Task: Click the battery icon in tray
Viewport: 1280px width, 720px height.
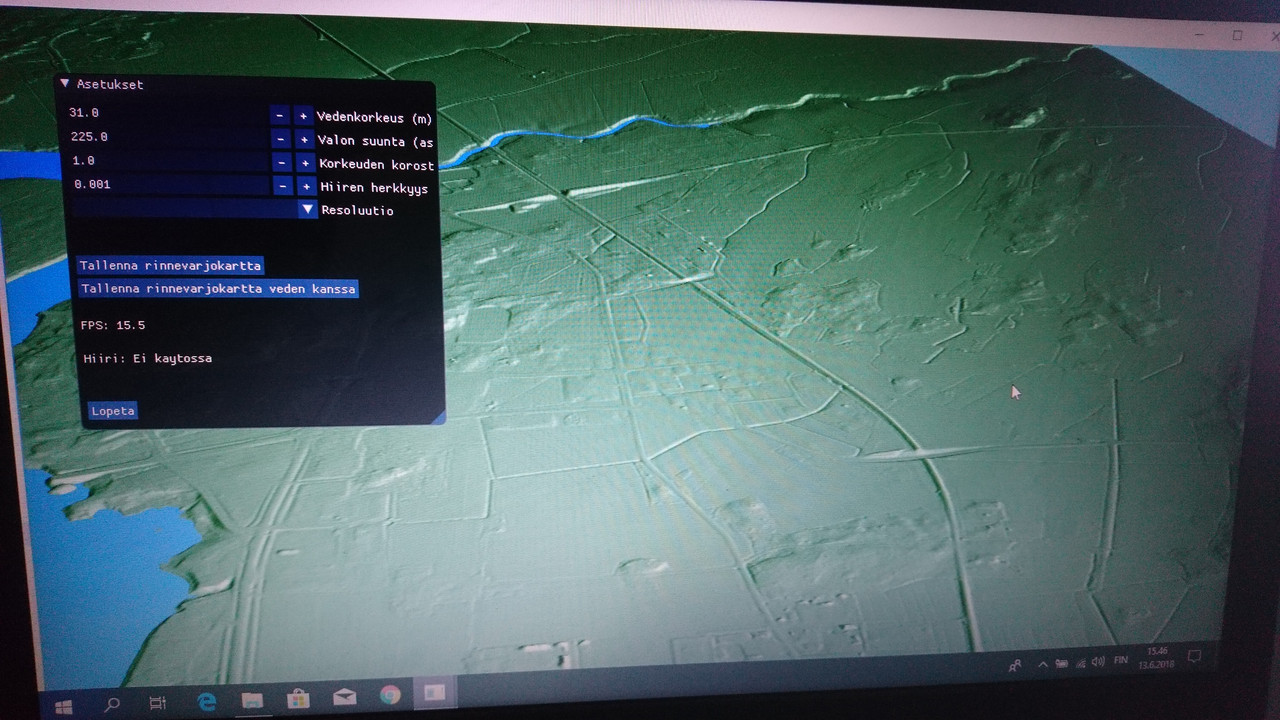Action: click(1061, 663)
